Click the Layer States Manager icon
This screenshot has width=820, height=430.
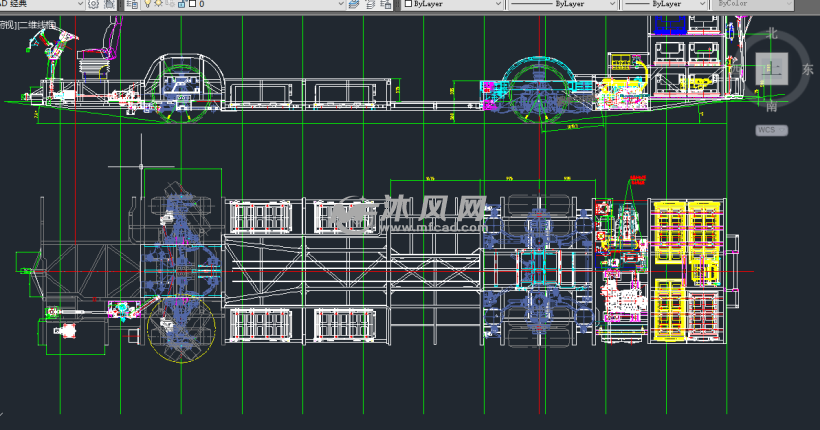(x=385, y=4)
